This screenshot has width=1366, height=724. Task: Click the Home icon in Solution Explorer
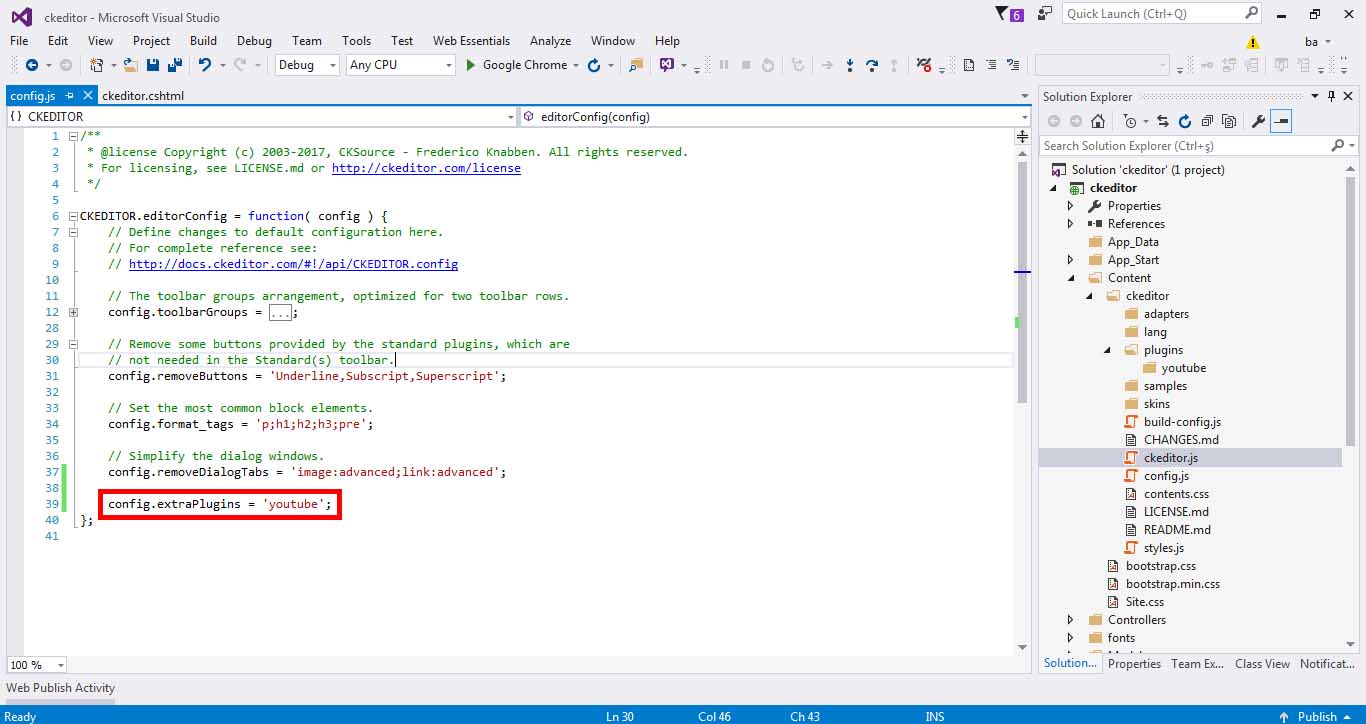(1098, 121)
